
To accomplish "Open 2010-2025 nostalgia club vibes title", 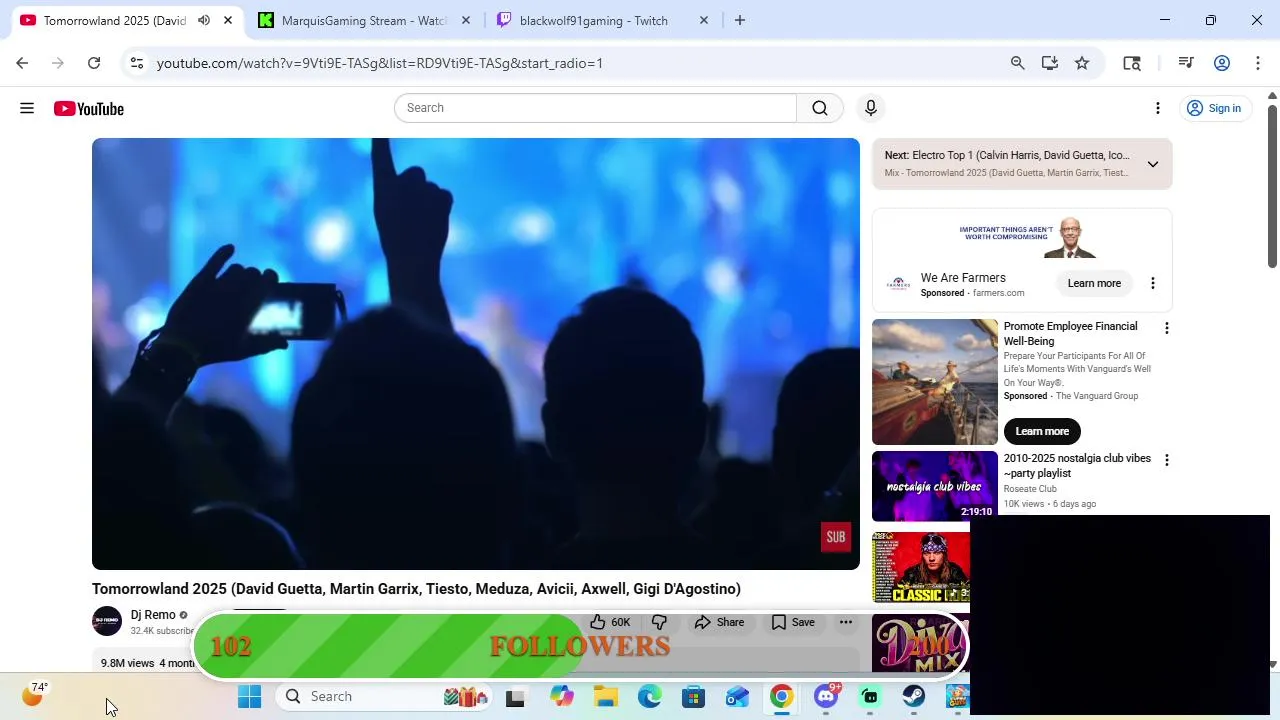I will [1077, 466].
